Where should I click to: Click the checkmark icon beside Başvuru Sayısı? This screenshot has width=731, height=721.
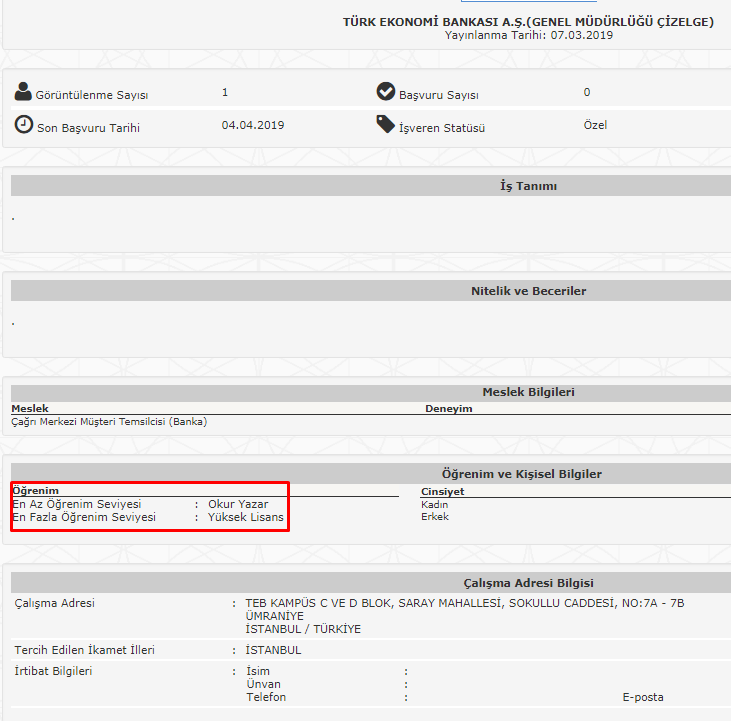(x=386, y=91)
